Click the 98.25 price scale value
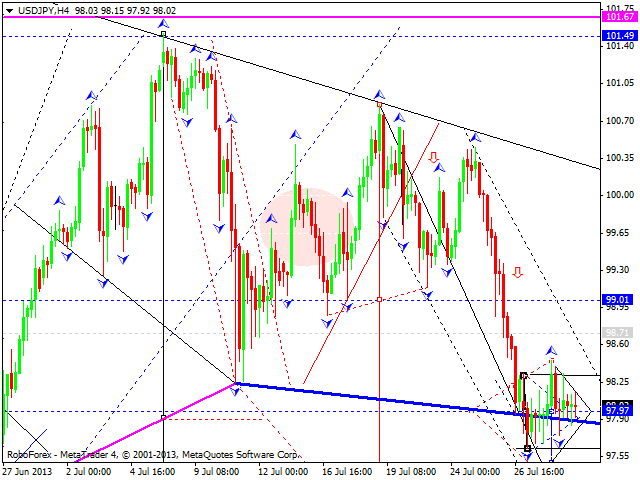This screenshot has height=480, width=640. [620, 382]
